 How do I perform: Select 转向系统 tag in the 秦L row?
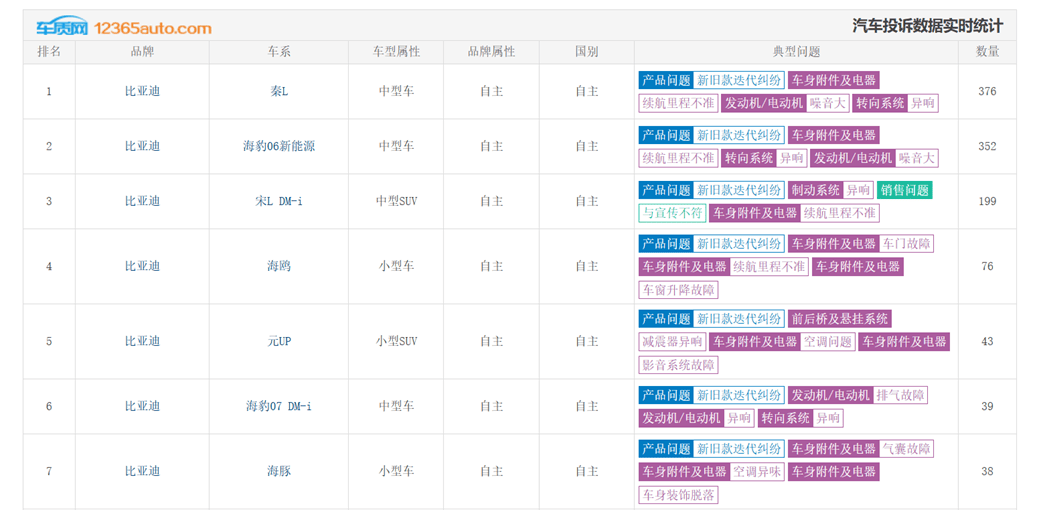pyautogui.click(x=880, y=104)
